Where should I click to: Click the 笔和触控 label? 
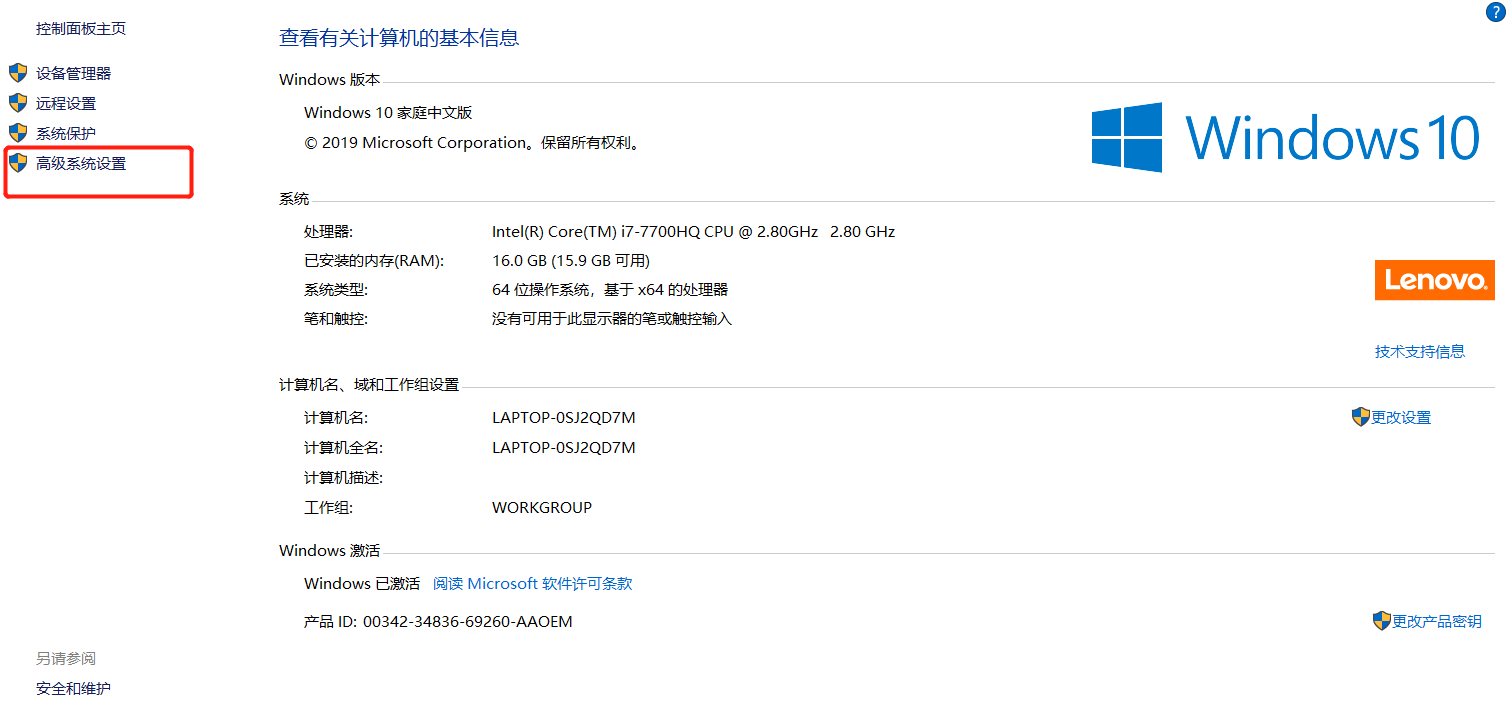pos(336,319)
